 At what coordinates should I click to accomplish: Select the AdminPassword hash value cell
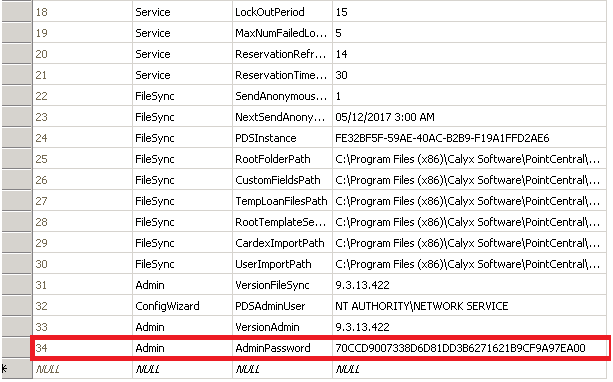click(x=470, y=348)
